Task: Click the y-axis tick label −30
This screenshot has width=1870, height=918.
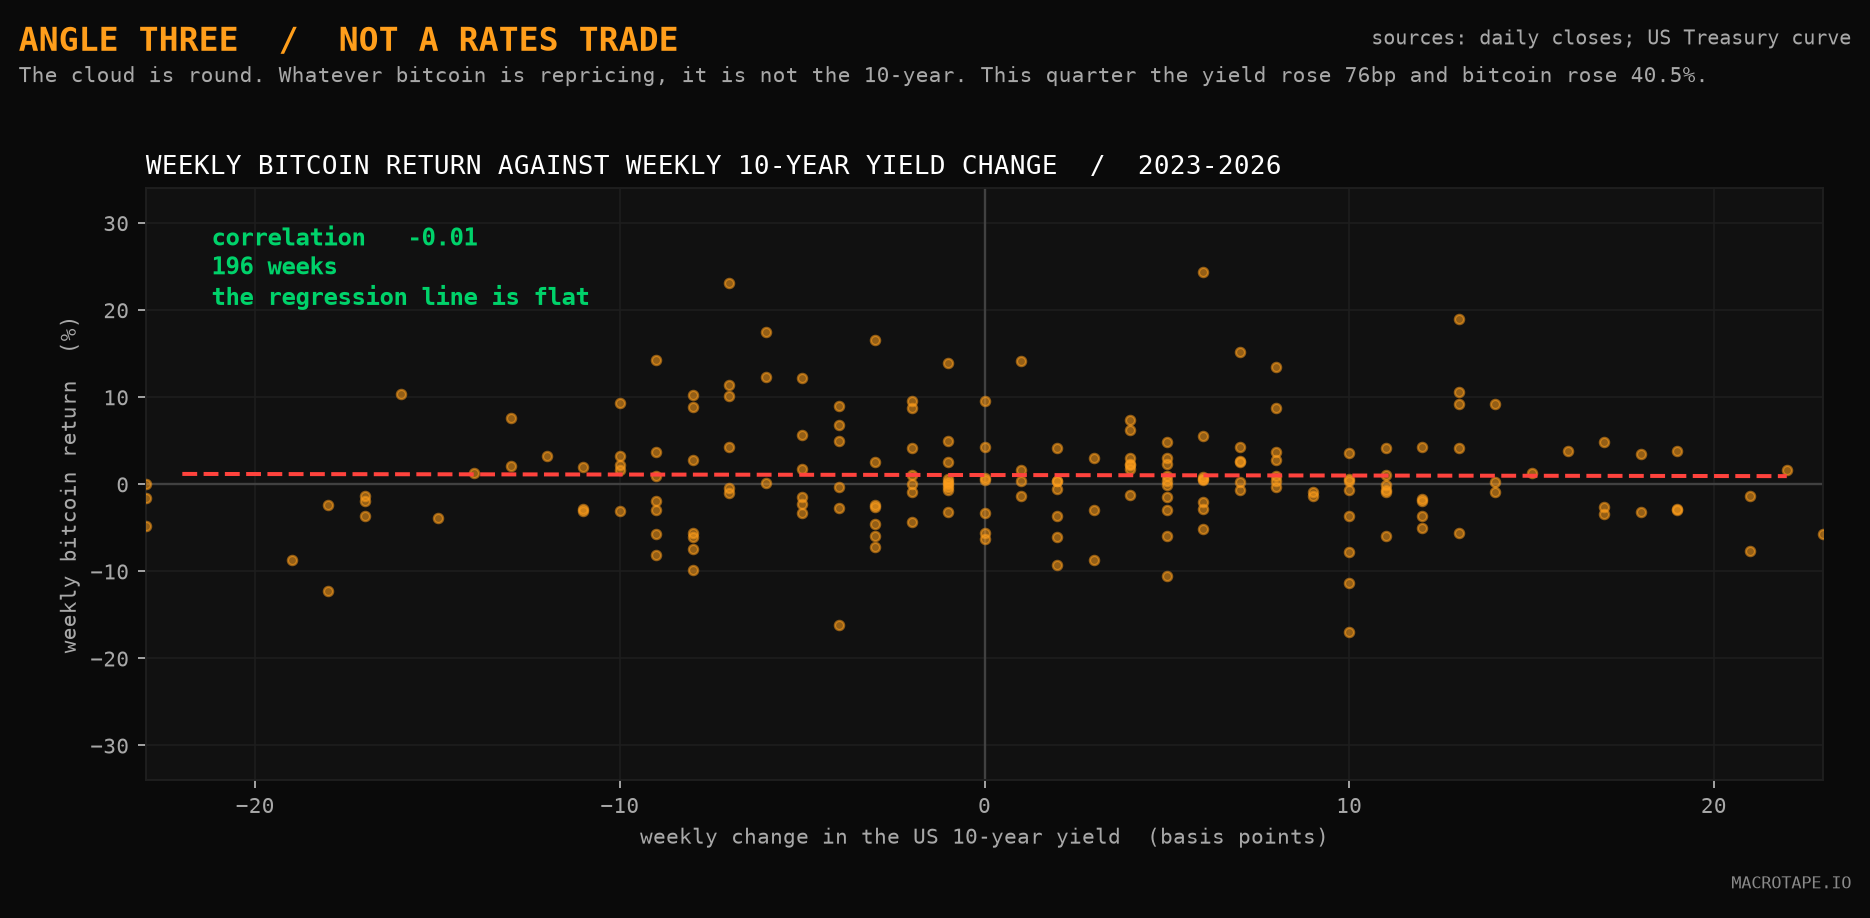Action: 110,746
